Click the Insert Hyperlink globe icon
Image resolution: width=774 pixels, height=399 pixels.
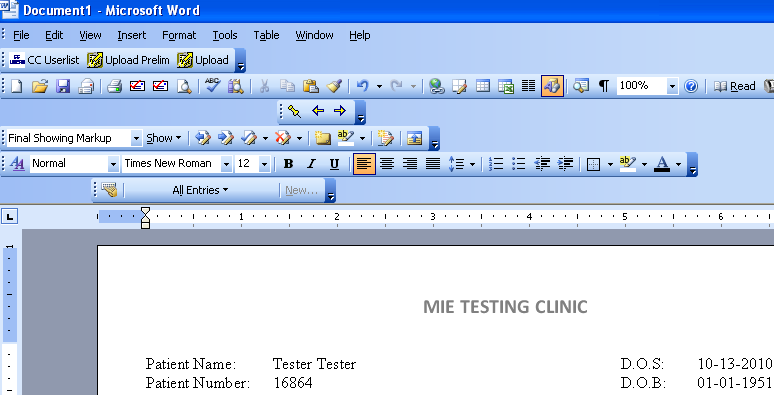[436, 86]
